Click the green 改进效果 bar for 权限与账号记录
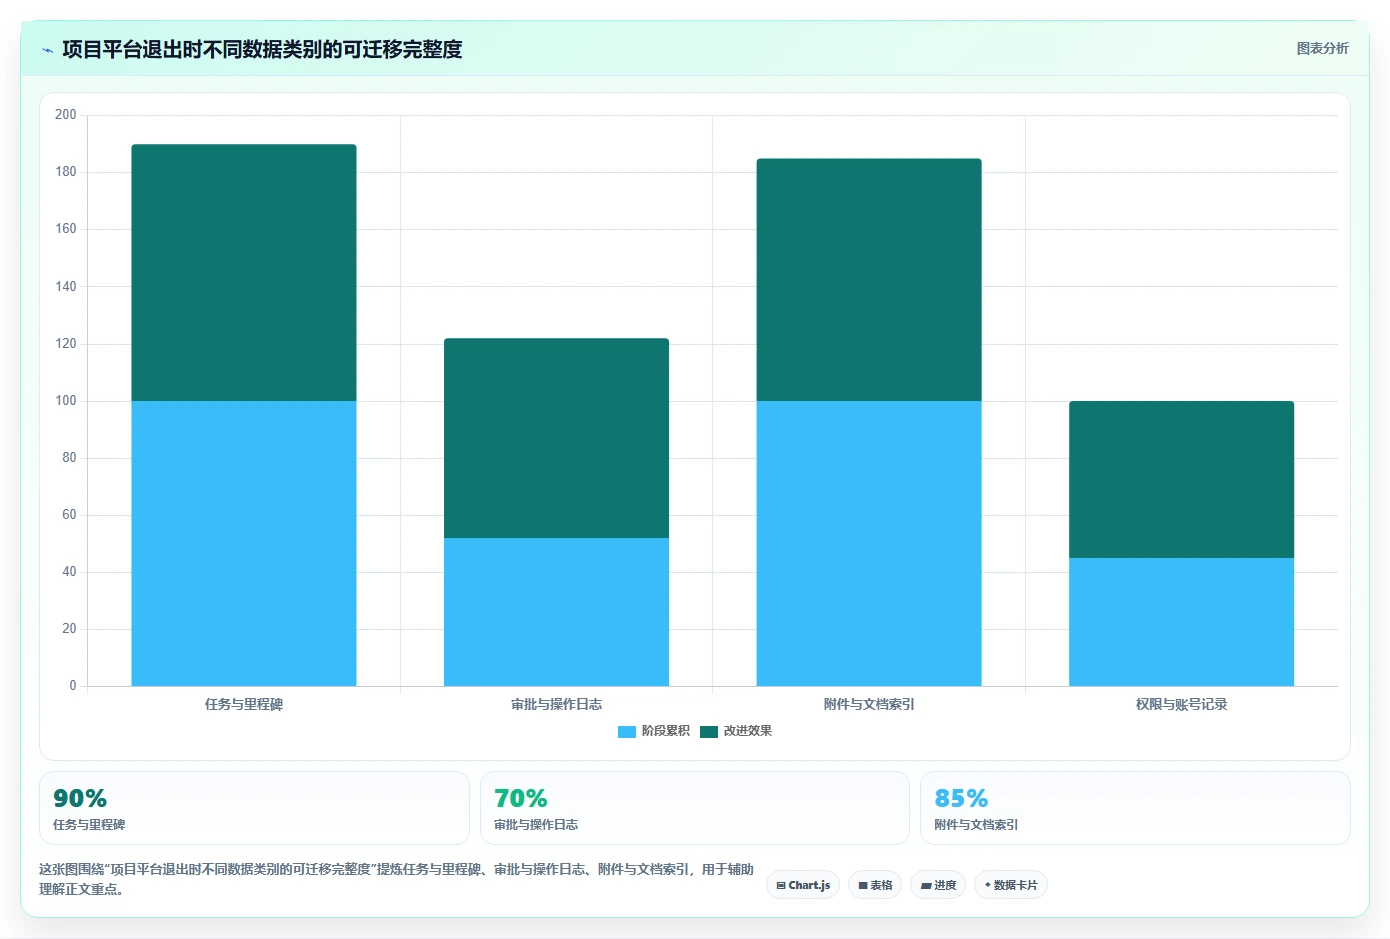 click(x=1181, y=480)
